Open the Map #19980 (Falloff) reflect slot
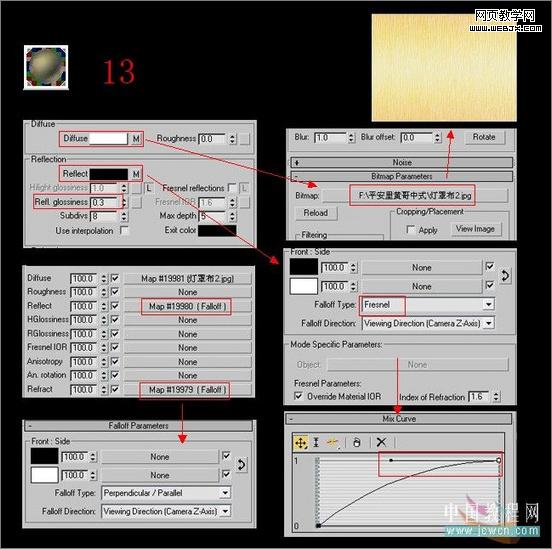Screen dimensions: 552x549 pyautogui.click(x=188, y=306)
